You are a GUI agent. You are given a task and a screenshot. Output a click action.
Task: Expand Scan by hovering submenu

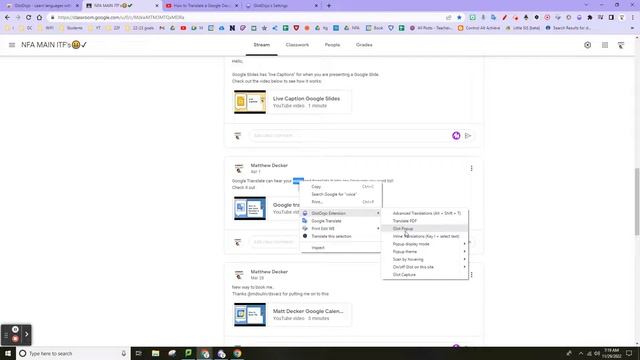pos(425,259)
